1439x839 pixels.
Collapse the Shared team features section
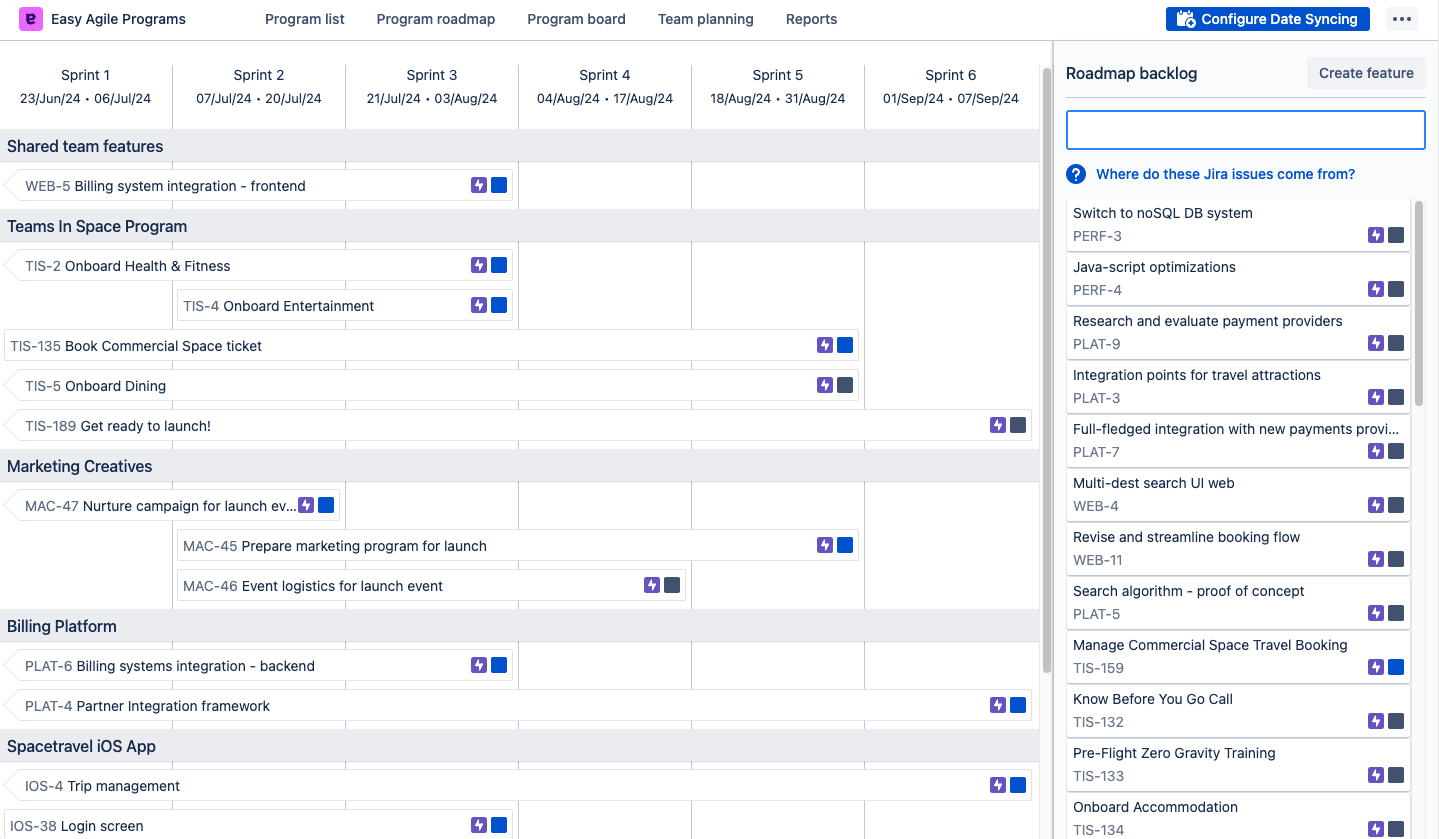[85, 146]
